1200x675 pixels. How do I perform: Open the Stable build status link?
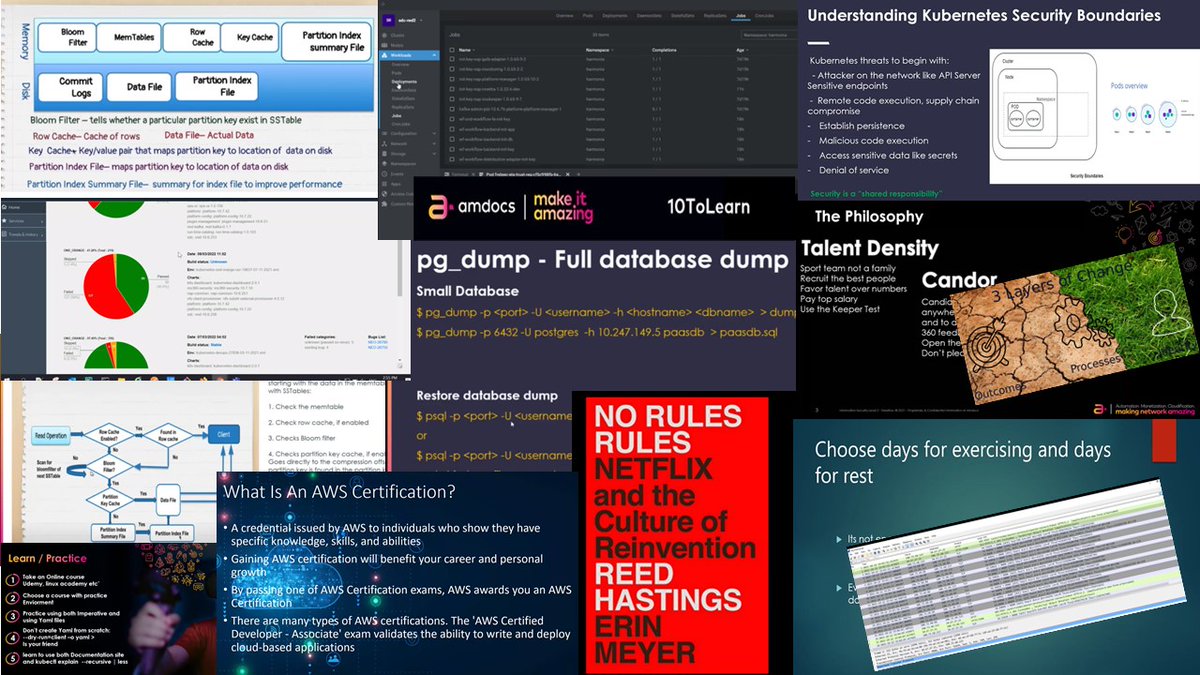(x=216, y=345)
